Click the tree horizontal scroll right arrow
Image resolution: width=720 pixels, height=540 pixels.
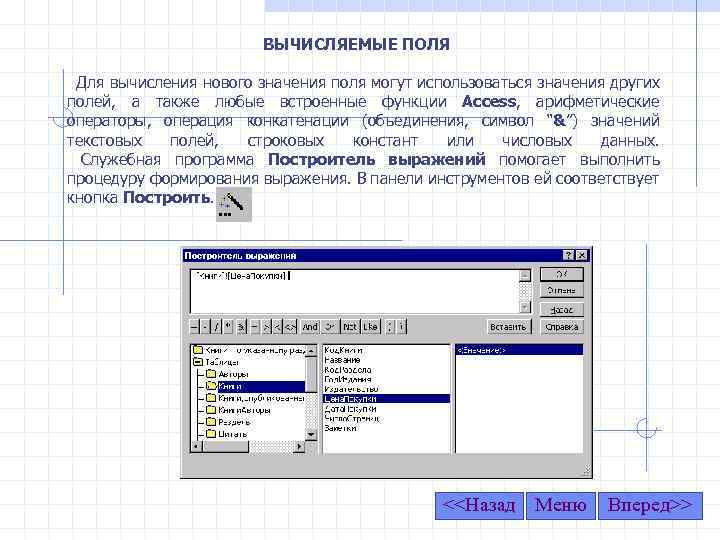pyautogui.click(x=299, y=446)
